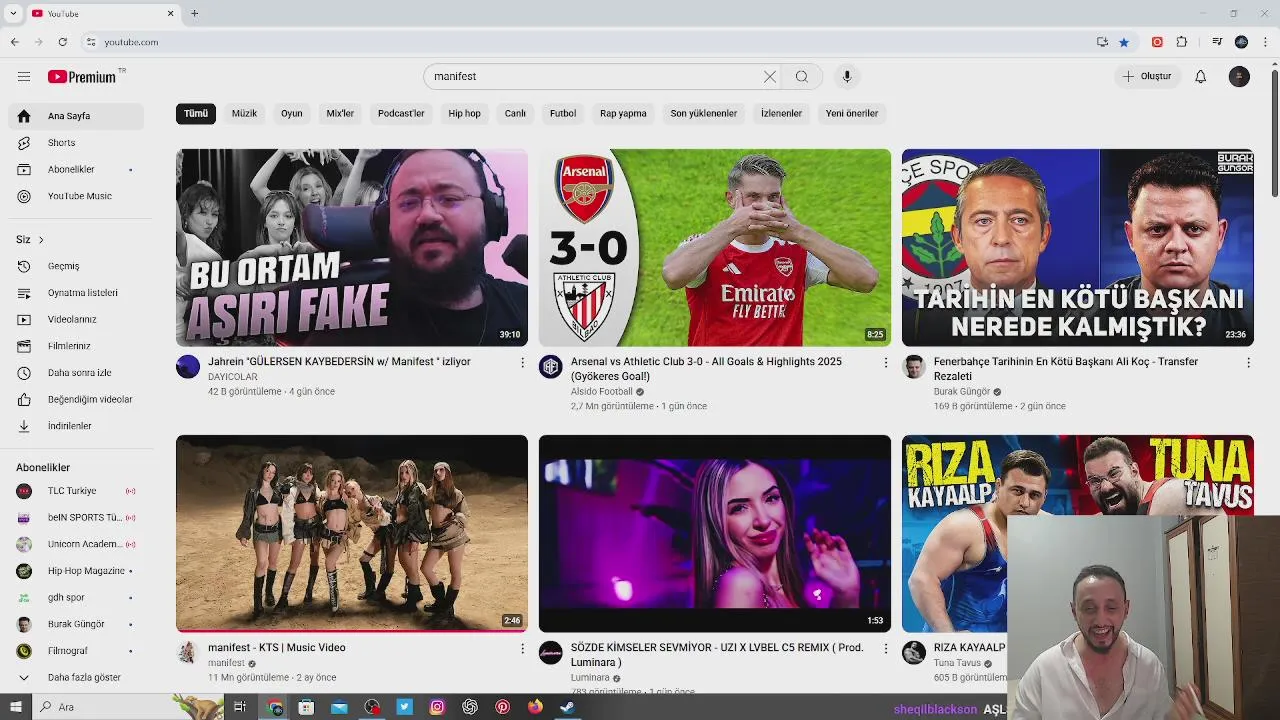1280x720 pixels.
Task: Click the magnifier search button
Action: pyautogui.click(x=802, y=77)
